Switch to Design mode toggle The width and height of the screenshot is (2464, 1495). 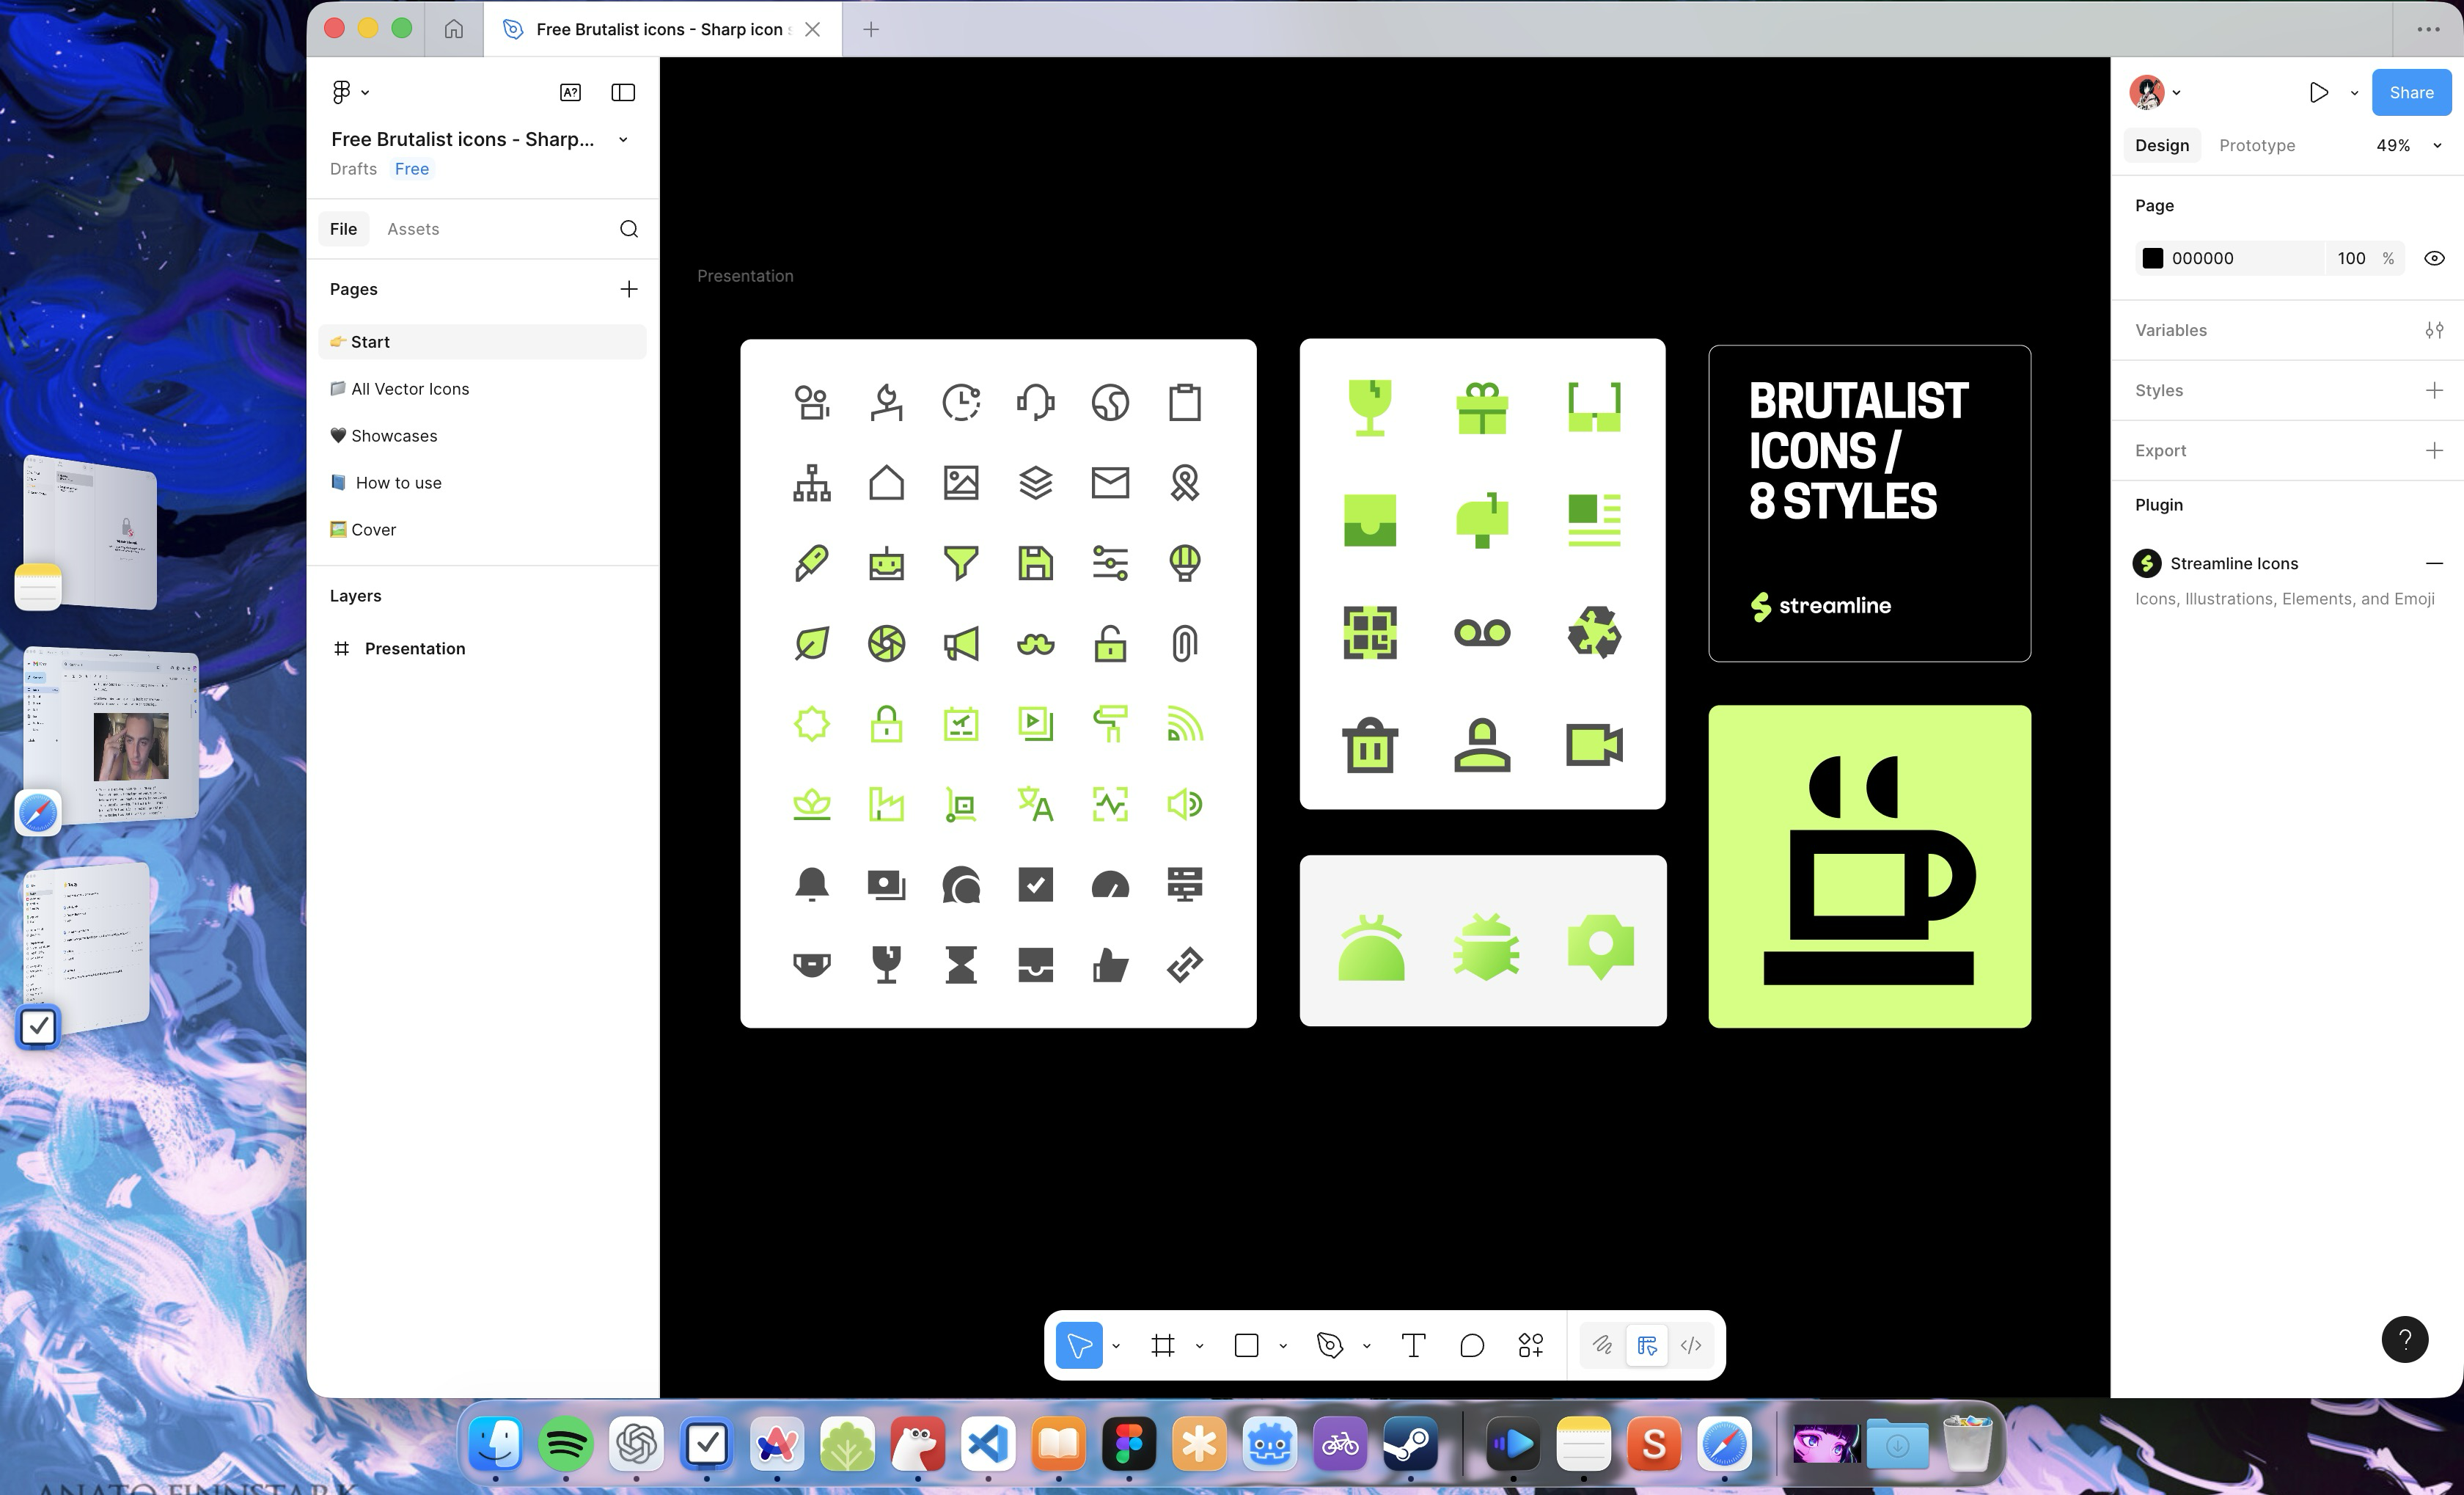1647,1345
